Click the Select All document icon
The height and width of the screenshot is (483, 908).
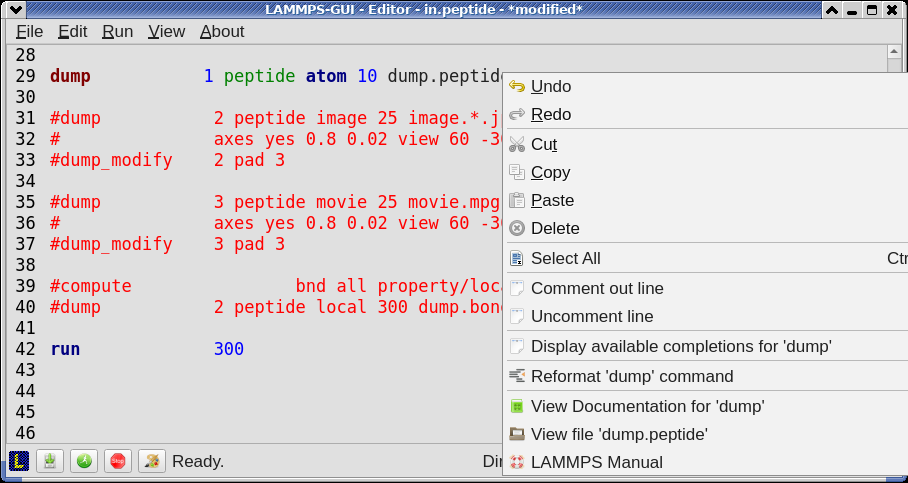click(517, 258)
